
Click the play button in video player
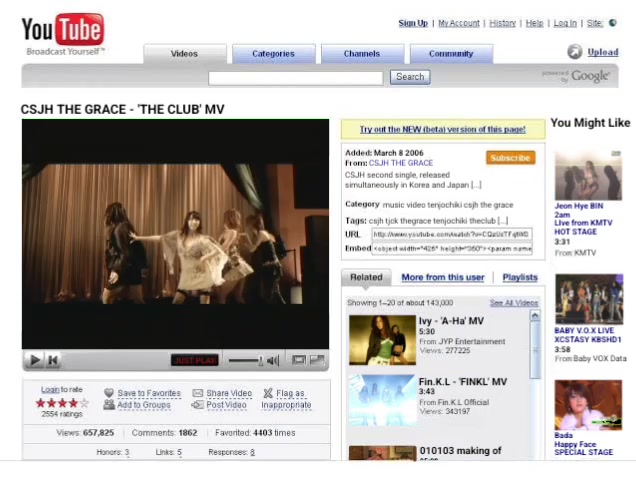(x=34, y=360)
